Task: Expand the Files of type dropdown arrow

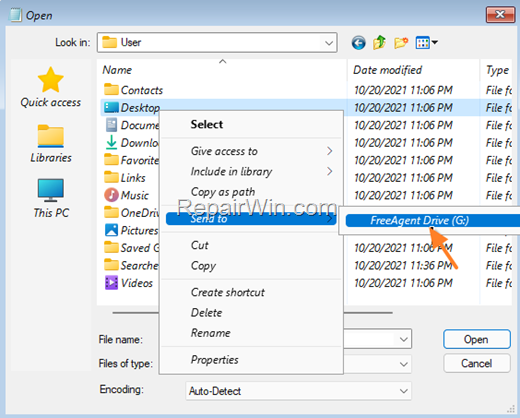Action: click(404, 364)
